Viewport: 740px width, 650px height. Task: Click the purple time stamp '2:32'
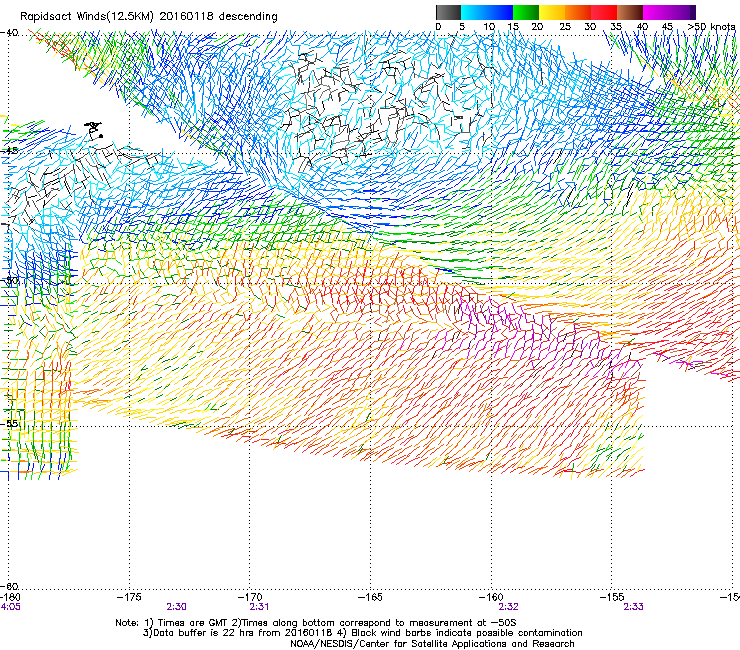tap(508, 607)
